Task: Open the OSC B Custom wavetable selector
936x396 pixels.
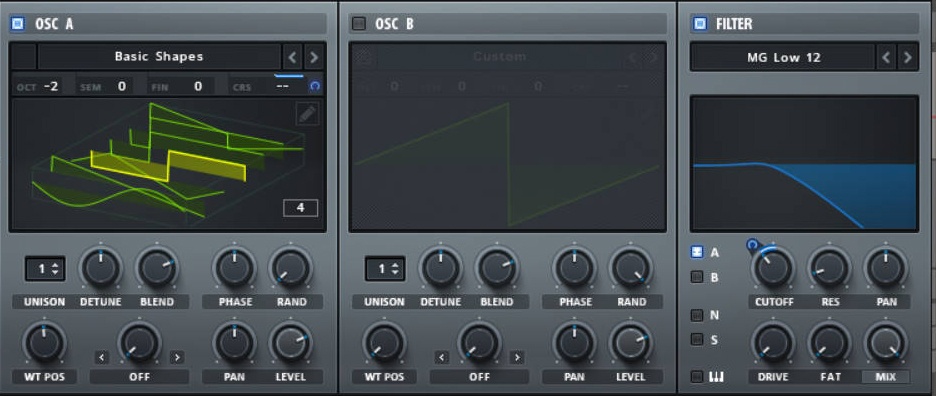Action: click(500, 57)
